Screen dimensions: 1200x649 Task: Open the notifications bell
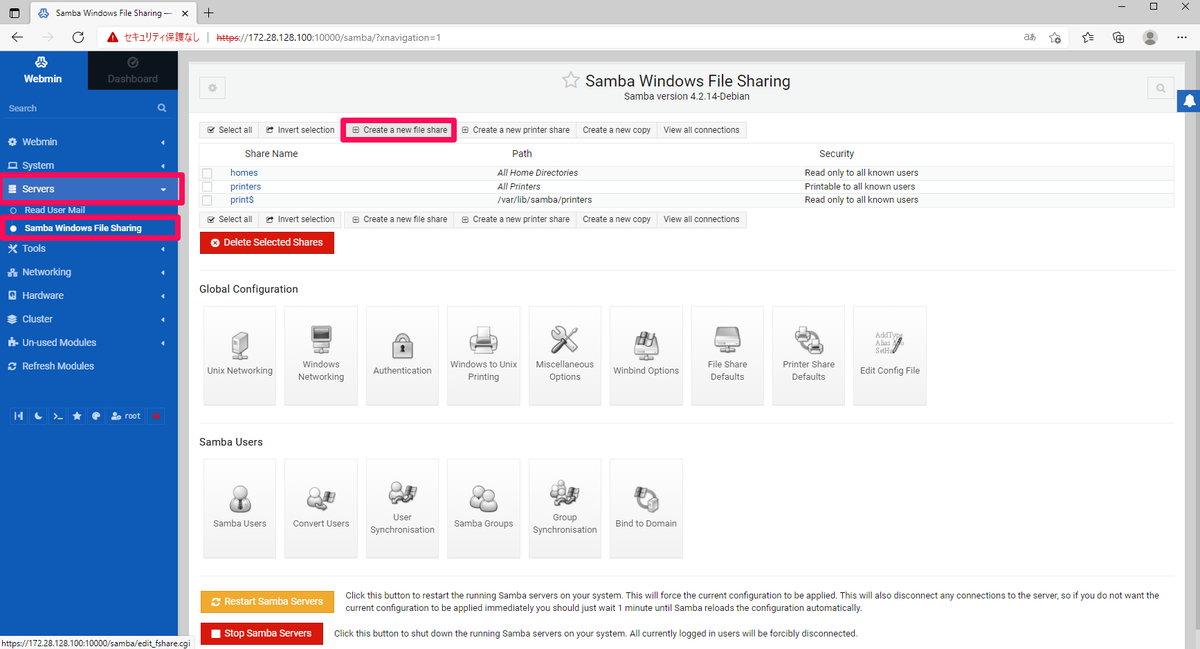pyautogui.click(x=1190, y=101)
